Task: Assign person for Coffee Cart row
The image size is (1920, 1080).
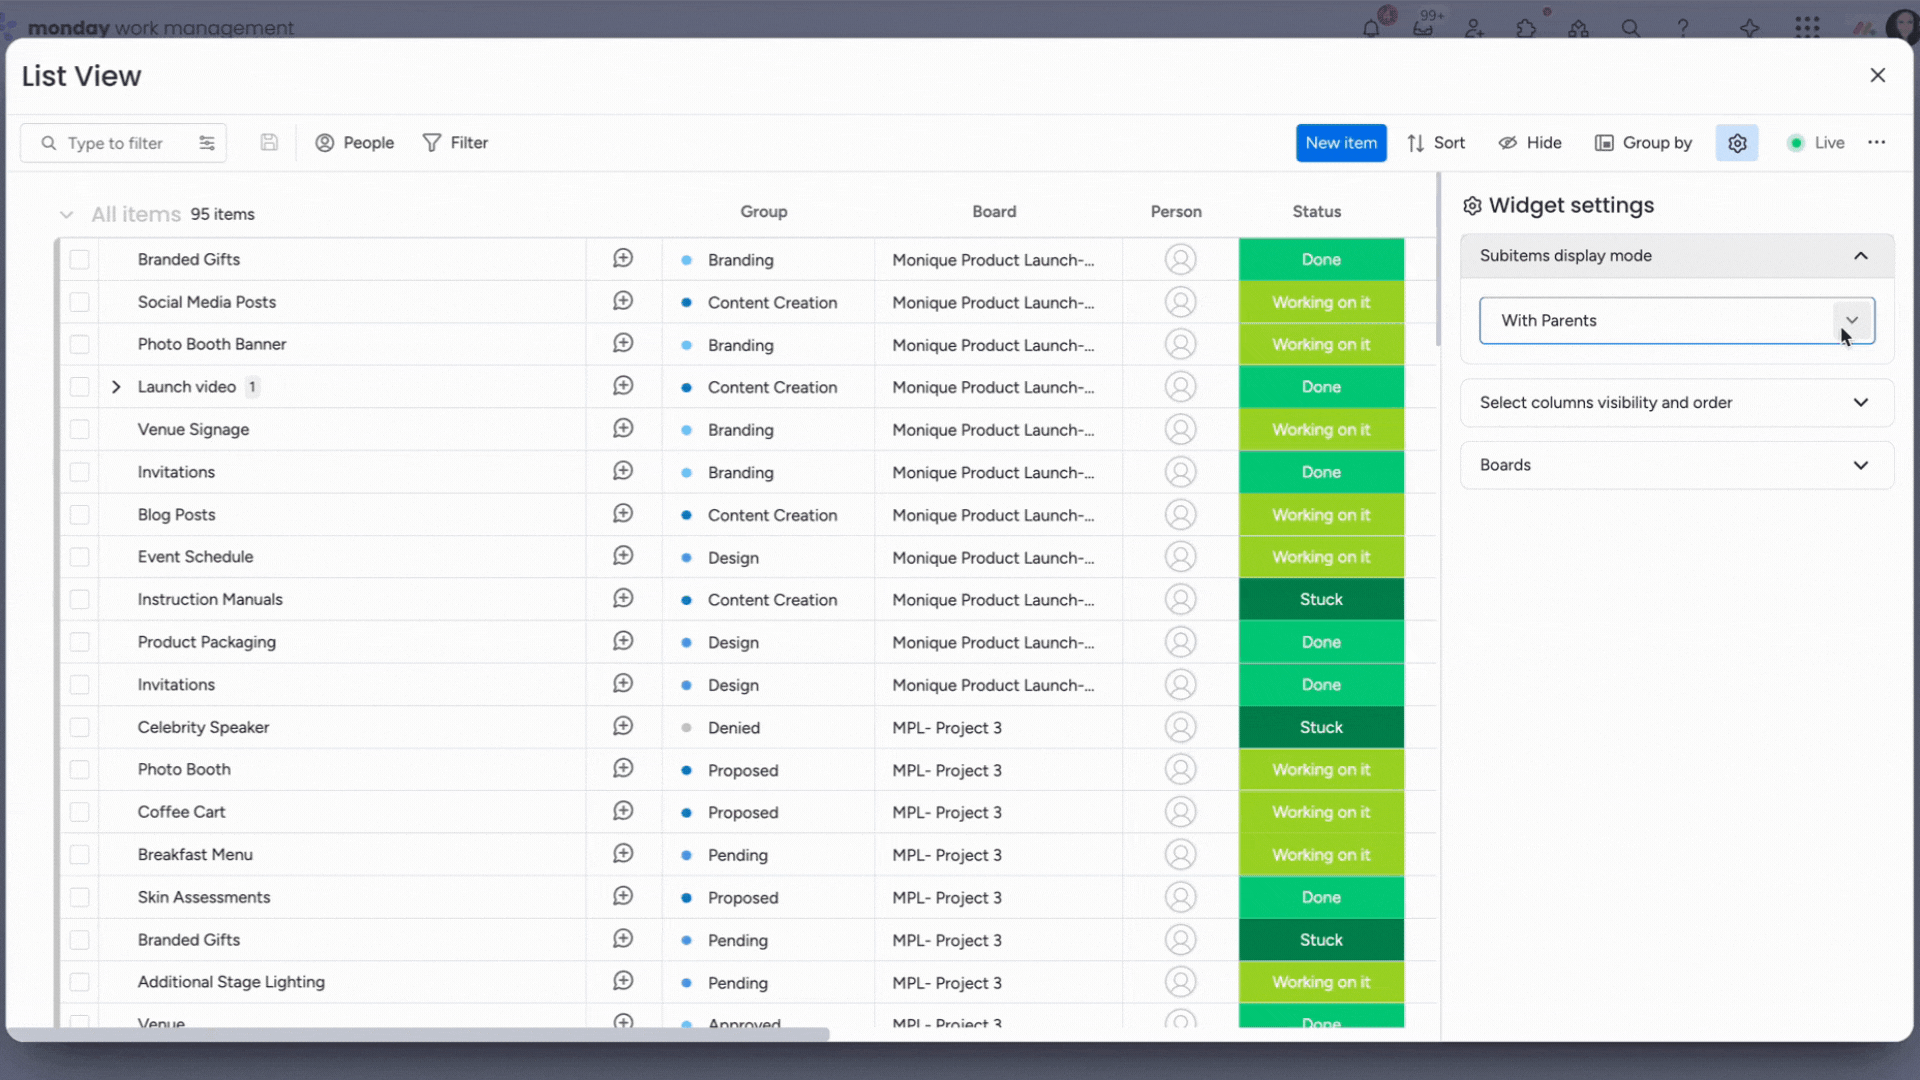Action: pos(1181,812)
